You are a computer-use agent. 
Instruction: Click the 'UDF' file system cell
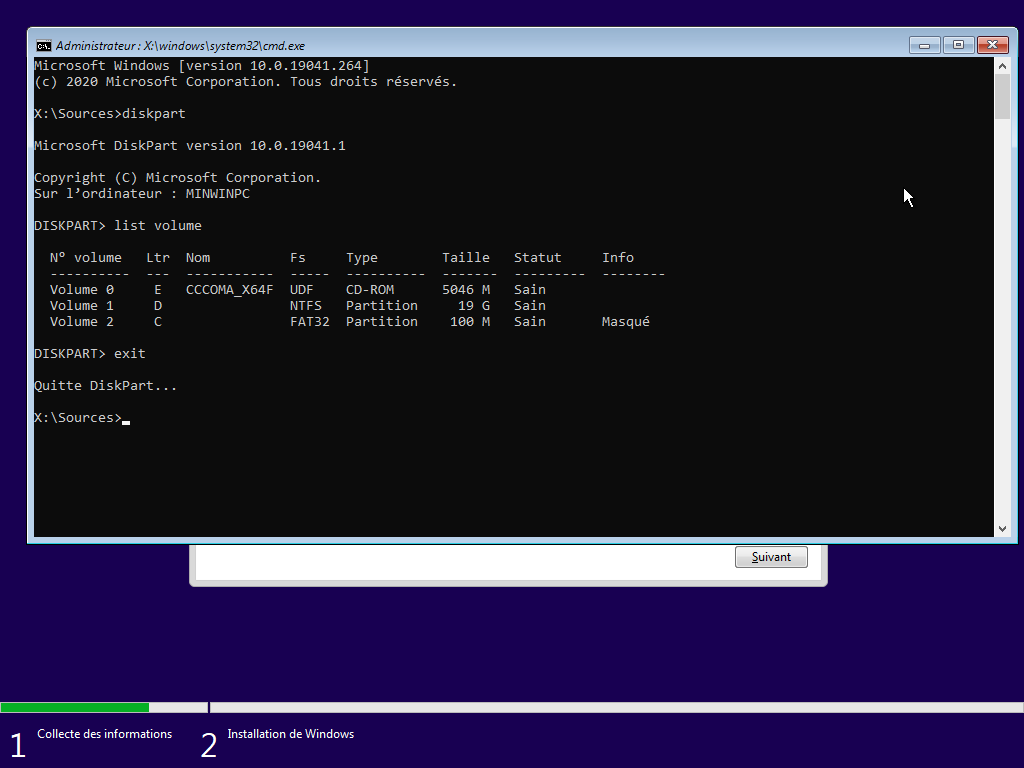[302, 289]
